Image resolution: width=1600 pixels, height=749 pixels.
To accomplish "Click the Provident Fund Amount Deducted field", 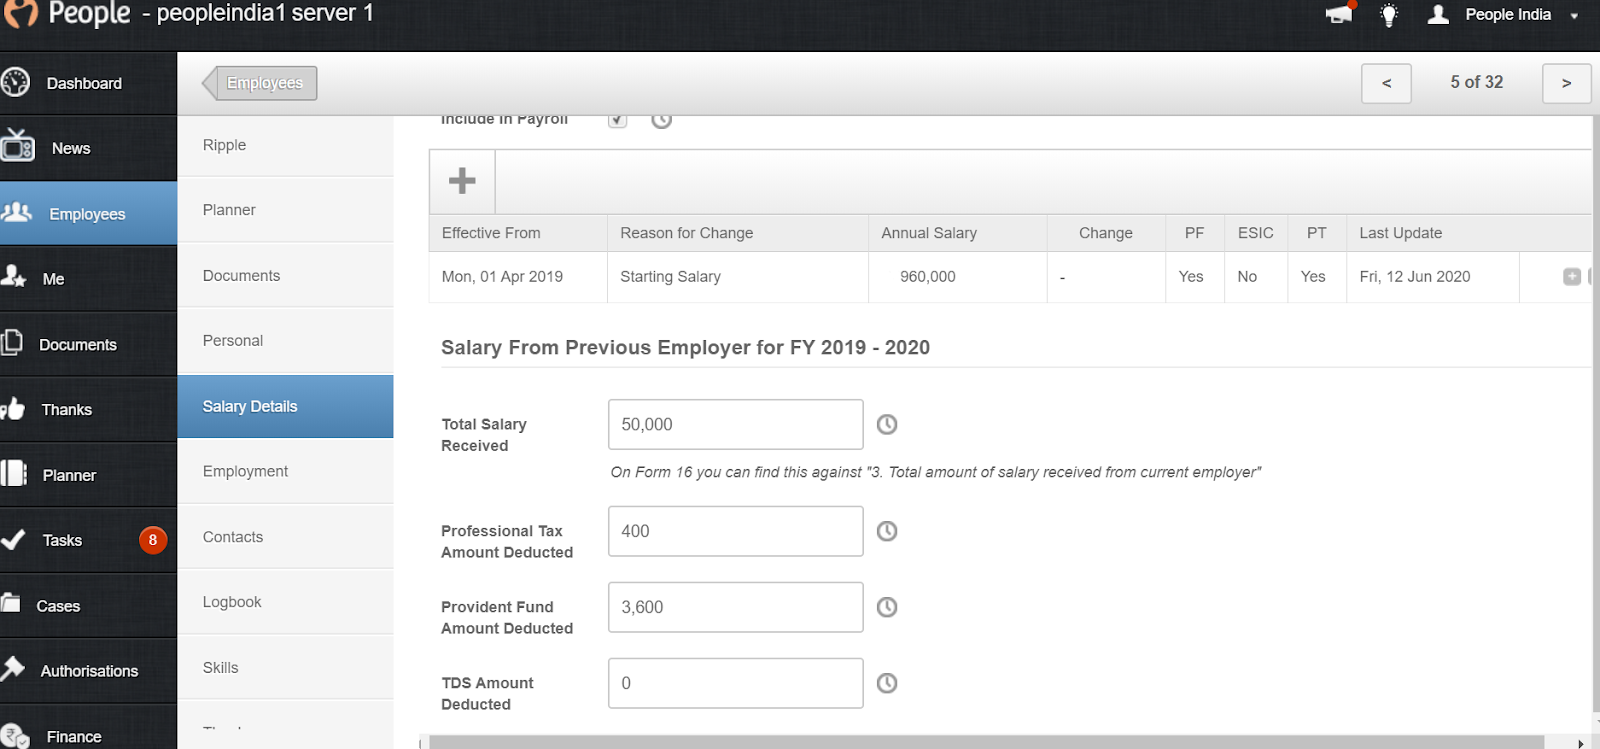I will click(x=736, y=607).
